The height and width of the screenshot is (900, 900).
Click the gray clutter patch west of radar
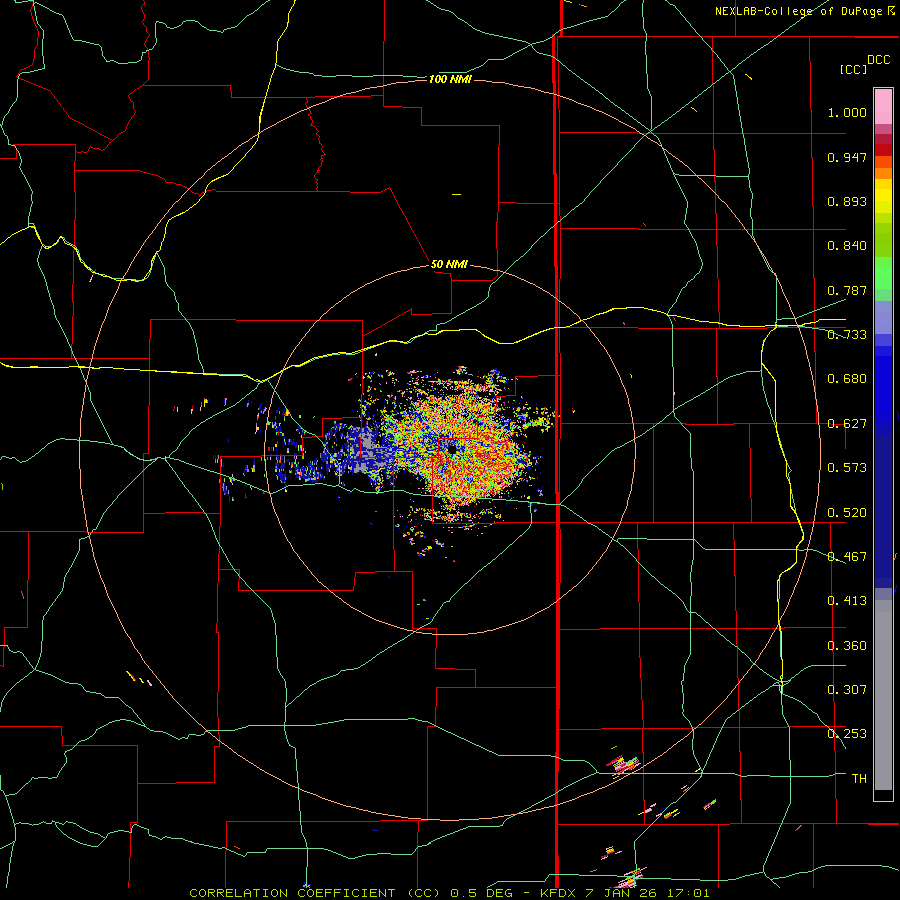pyautogui.click(x=368, y=447)
